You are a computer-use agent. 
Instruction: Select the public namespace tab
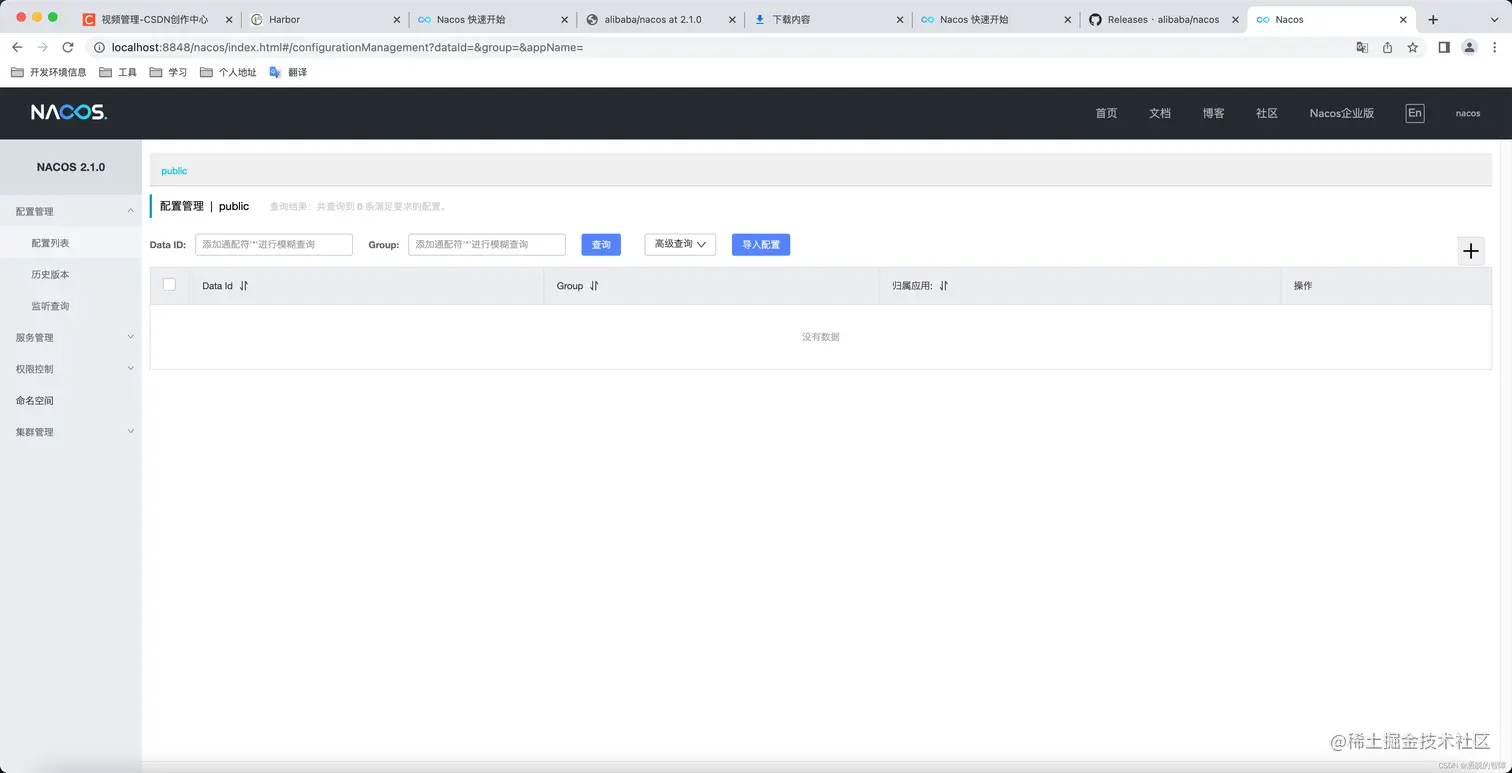174,171
